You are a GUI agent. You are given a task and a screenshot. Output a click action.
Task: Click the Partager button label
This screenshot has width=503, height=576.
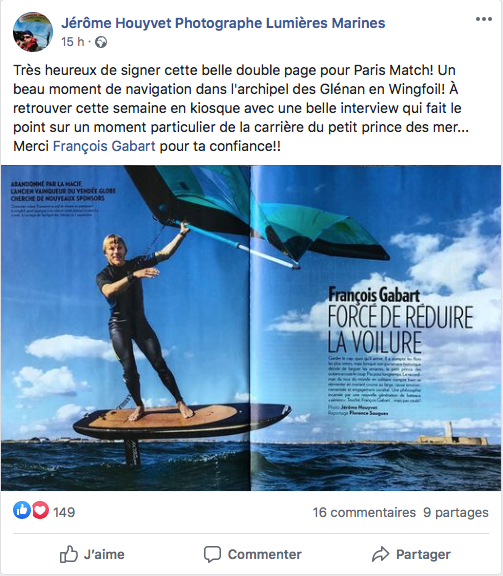(x=423, y=554)
